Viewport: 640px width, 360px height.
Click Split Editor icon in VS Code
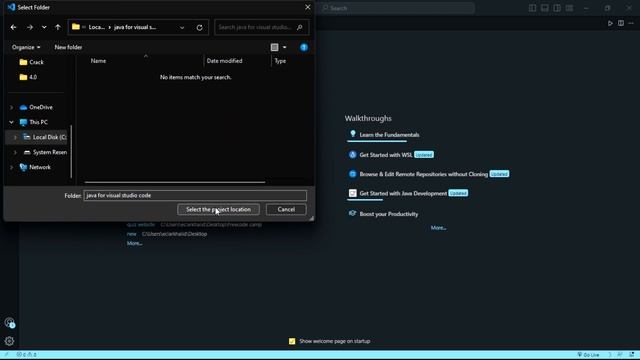coord(620,23)
